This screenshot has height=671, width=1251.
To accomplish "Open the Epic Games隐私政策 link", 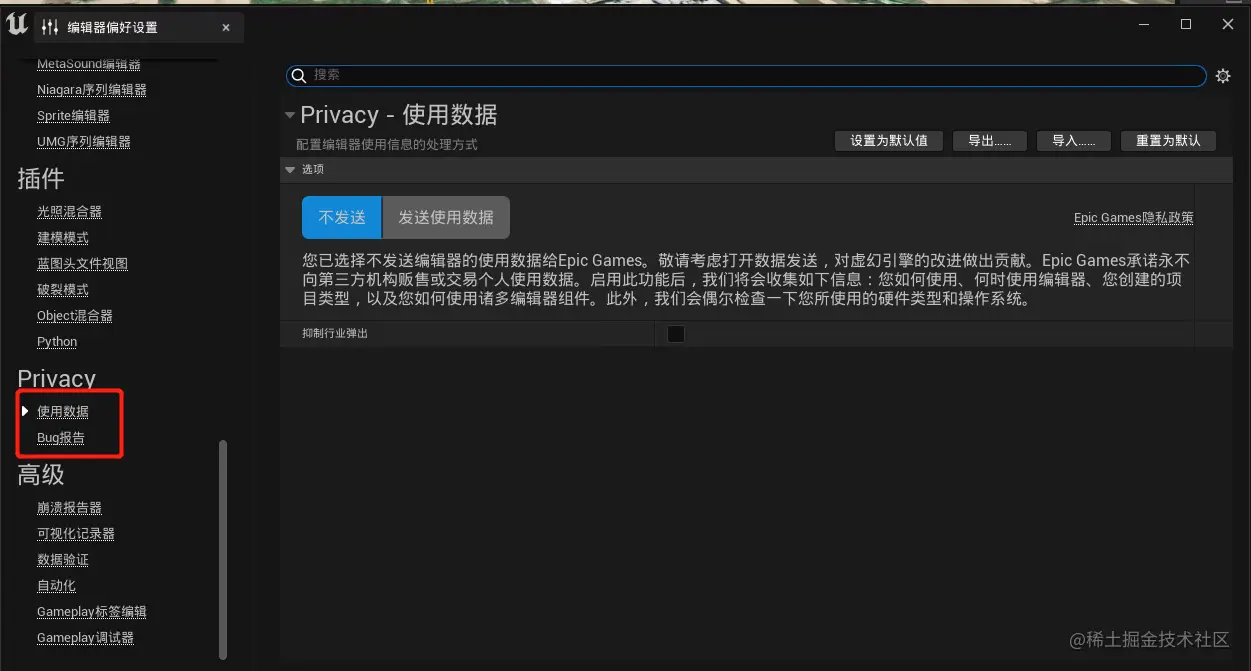I will point(1133,217).
